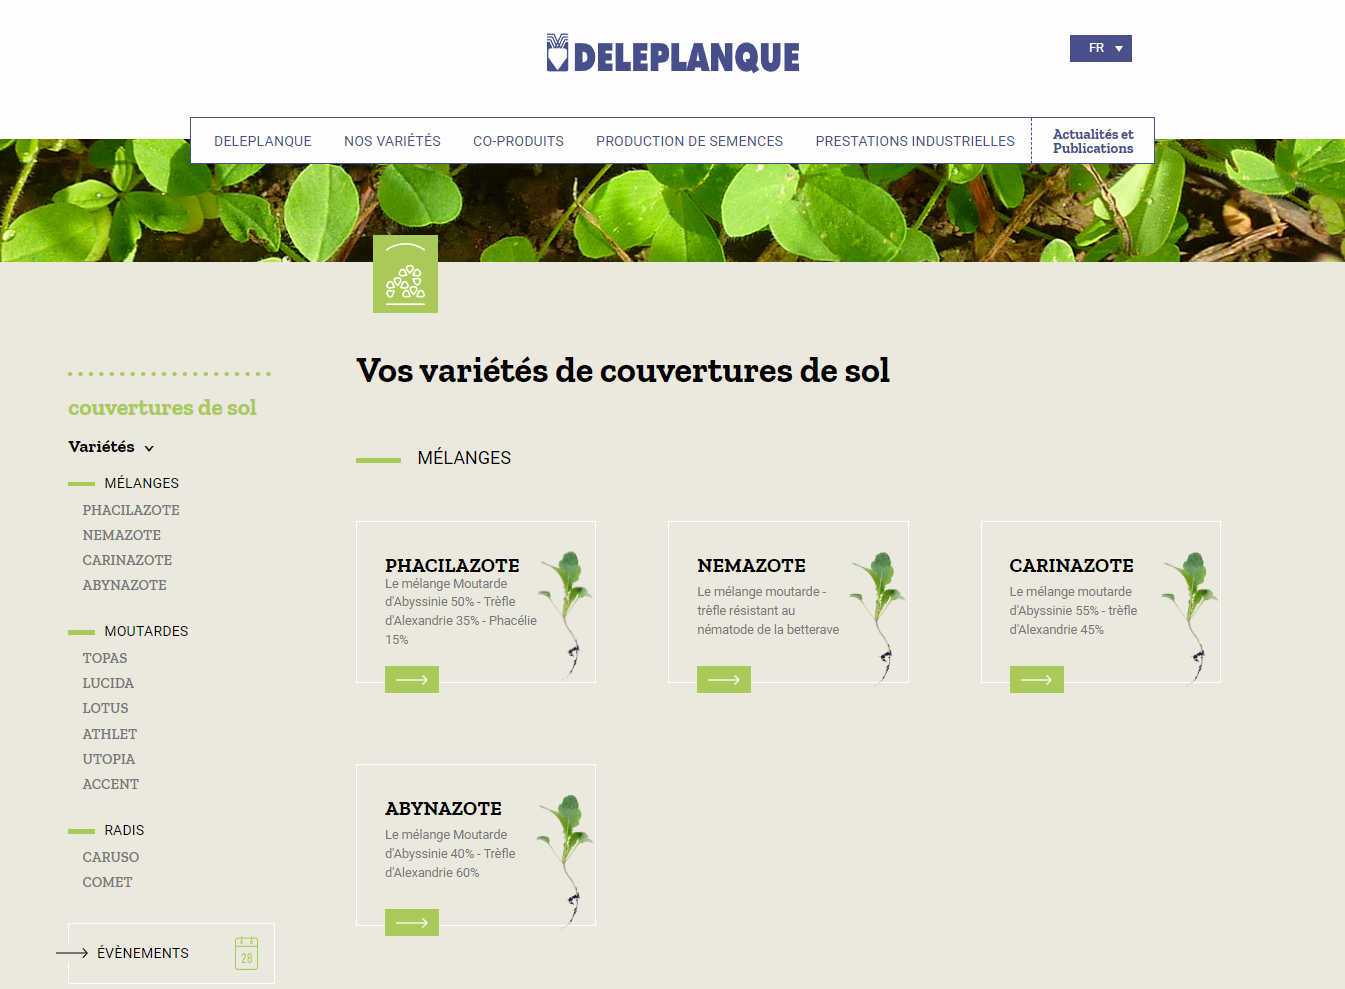Image resolution: width=1345 pixels, height=989 pixels.
Task: Open the ATHLET variety link
Action: click(109, 734)
